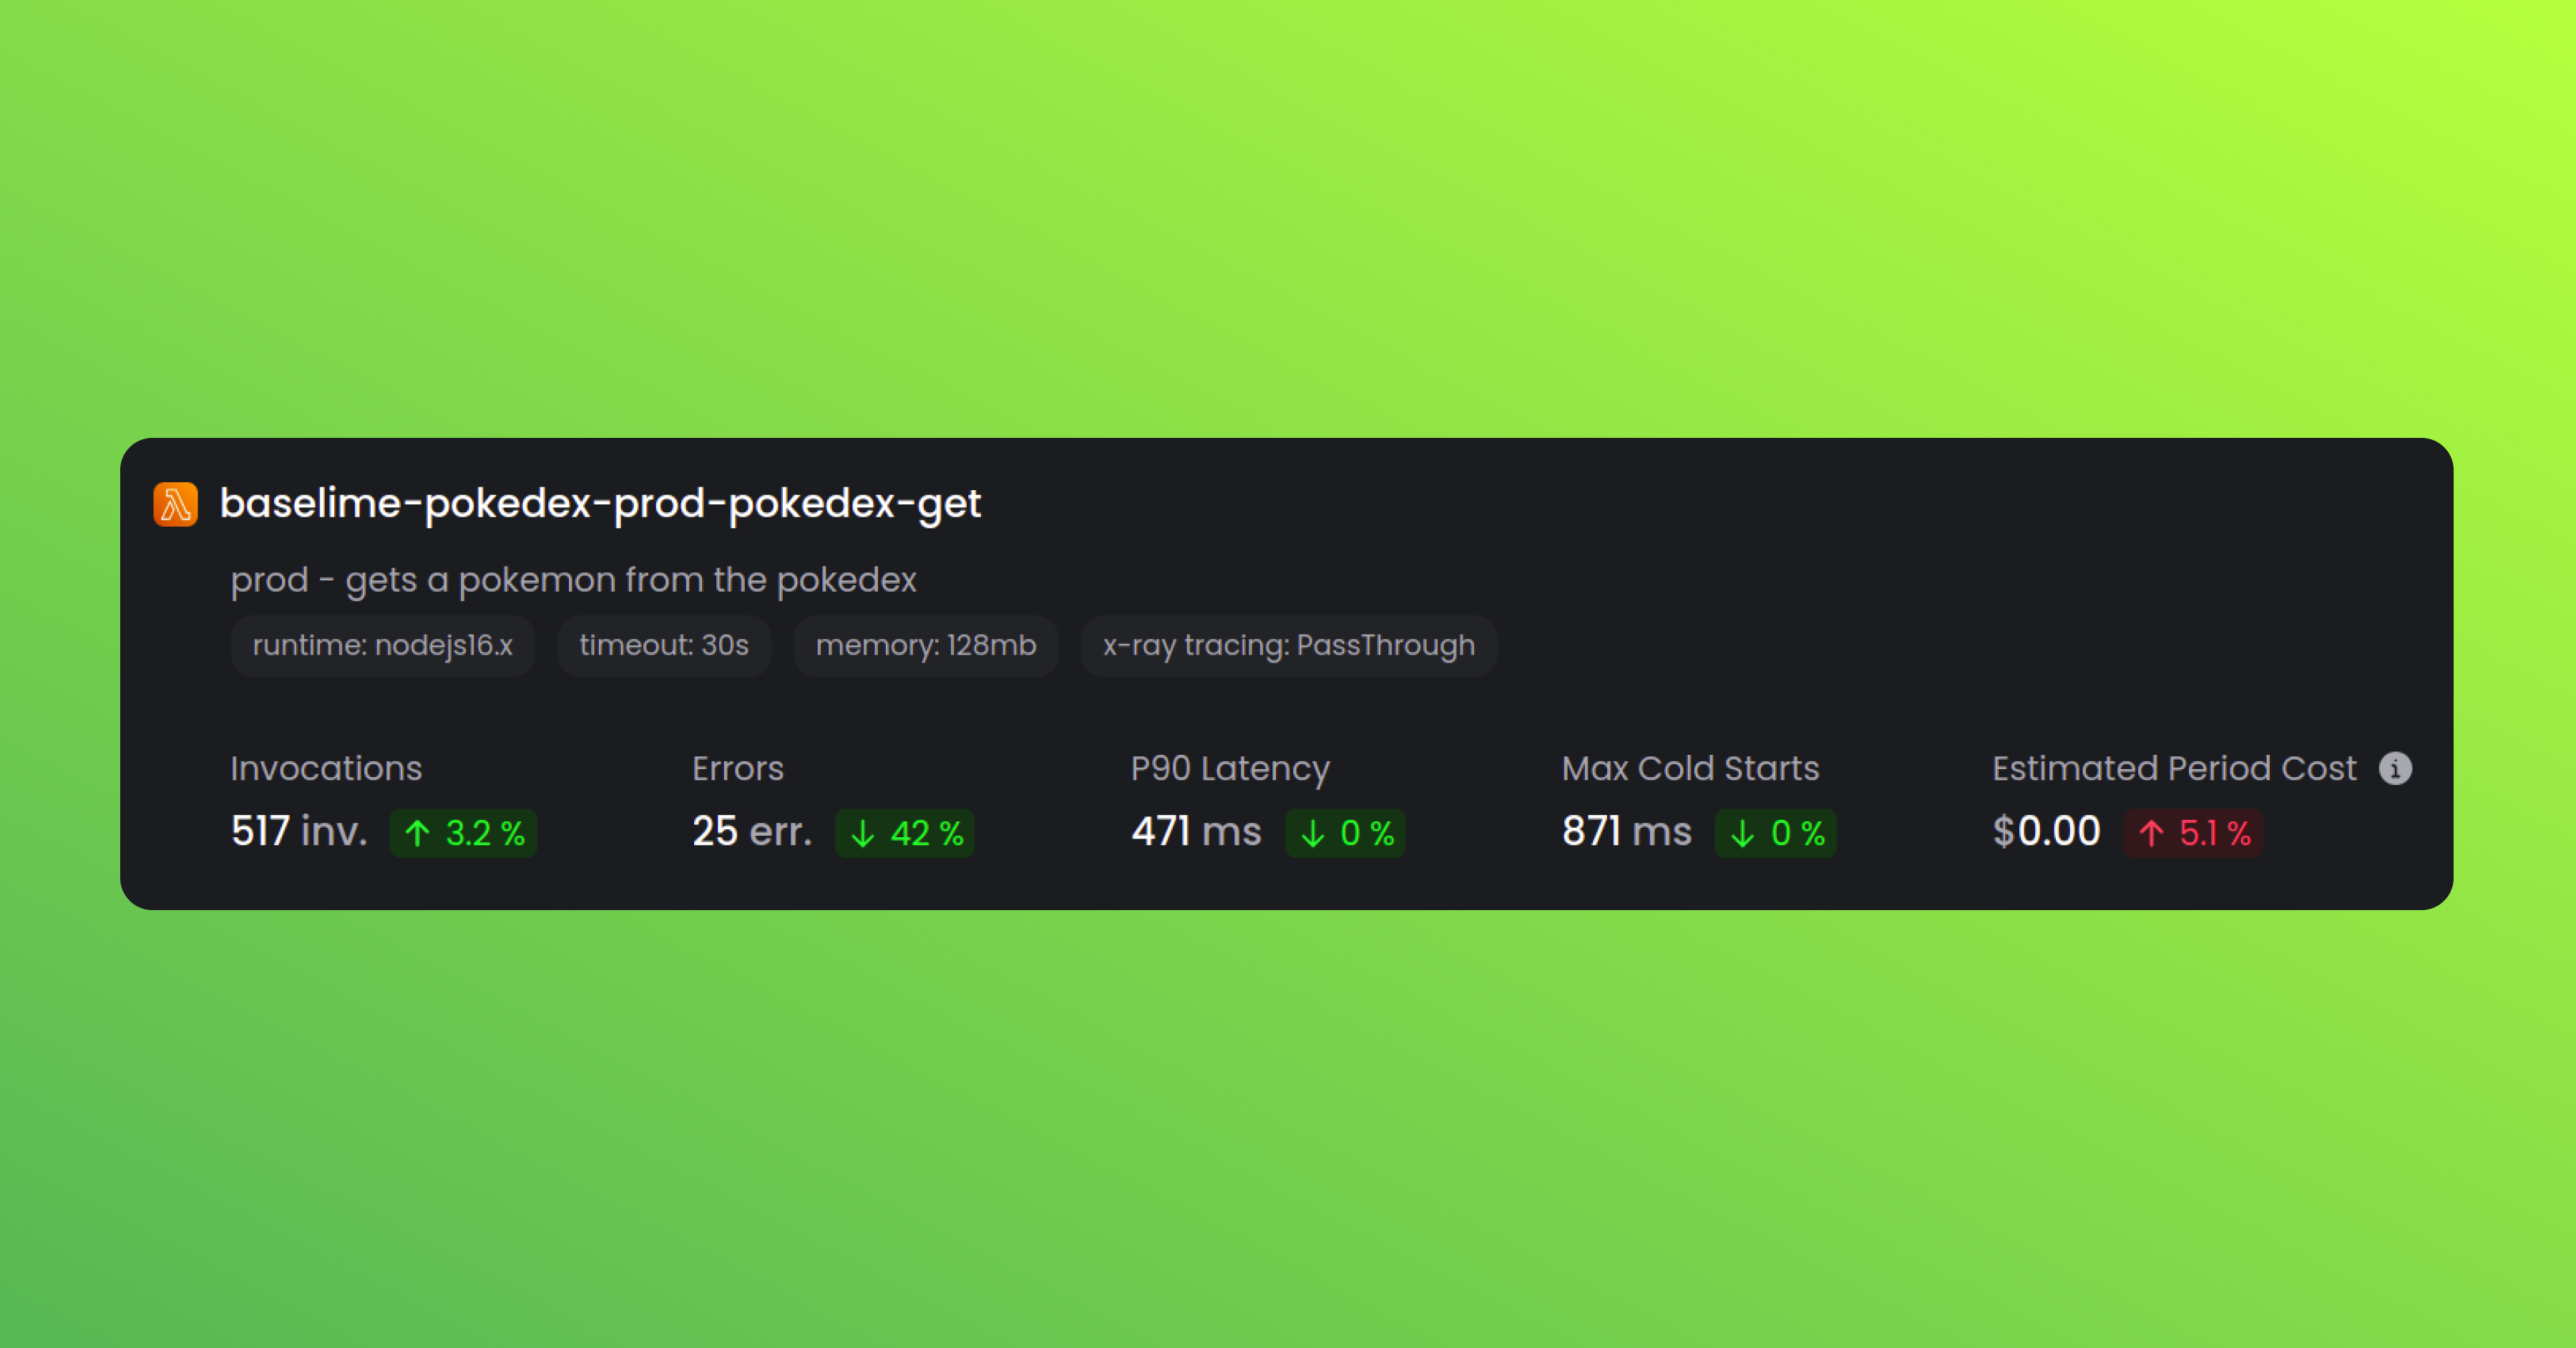
Task: Select the runtime: nodejs16.x tag
Action: [x=382, y=646]
